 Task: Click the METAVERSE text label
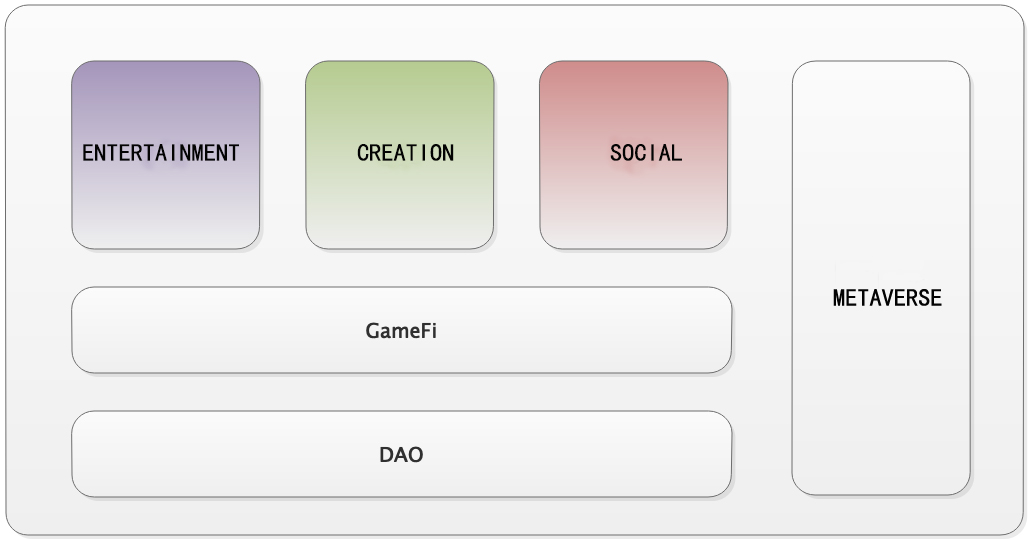pos(887,298)
